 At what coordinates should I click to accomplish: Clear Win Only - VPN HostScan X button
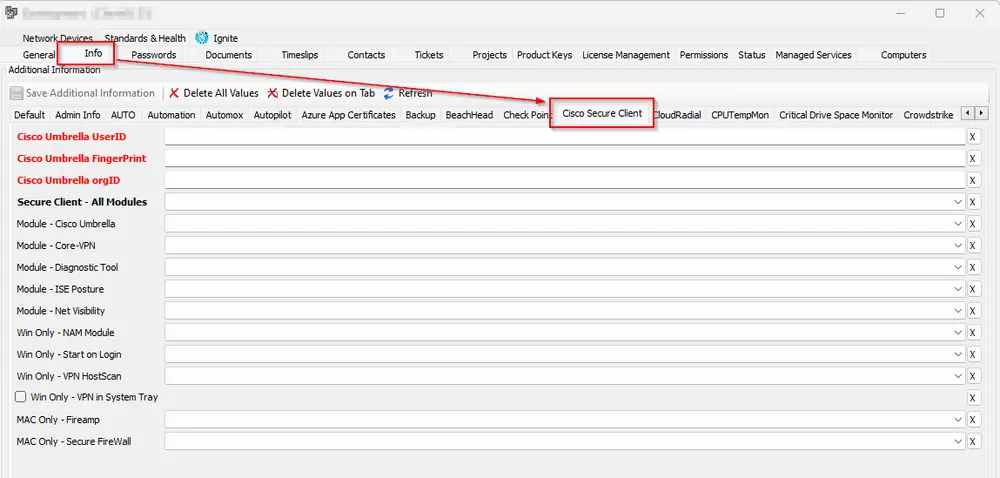pyautogui.click(x=973, y=376)
